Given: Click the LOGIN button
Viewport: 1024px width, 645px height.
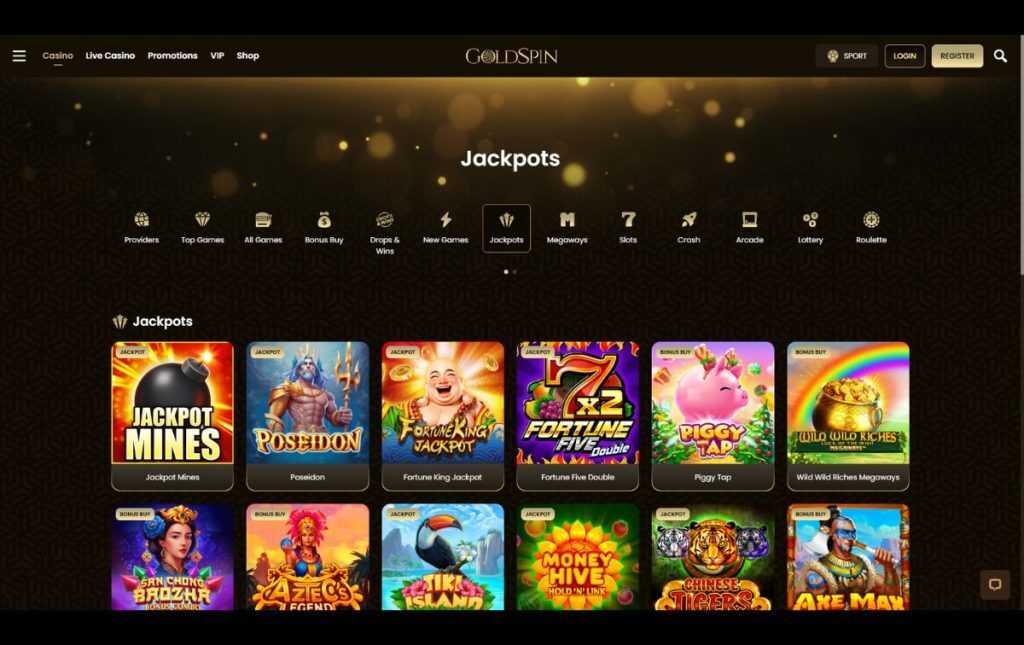Looking at the screenshot, I should pyautogui.click(x=904, y=56).
